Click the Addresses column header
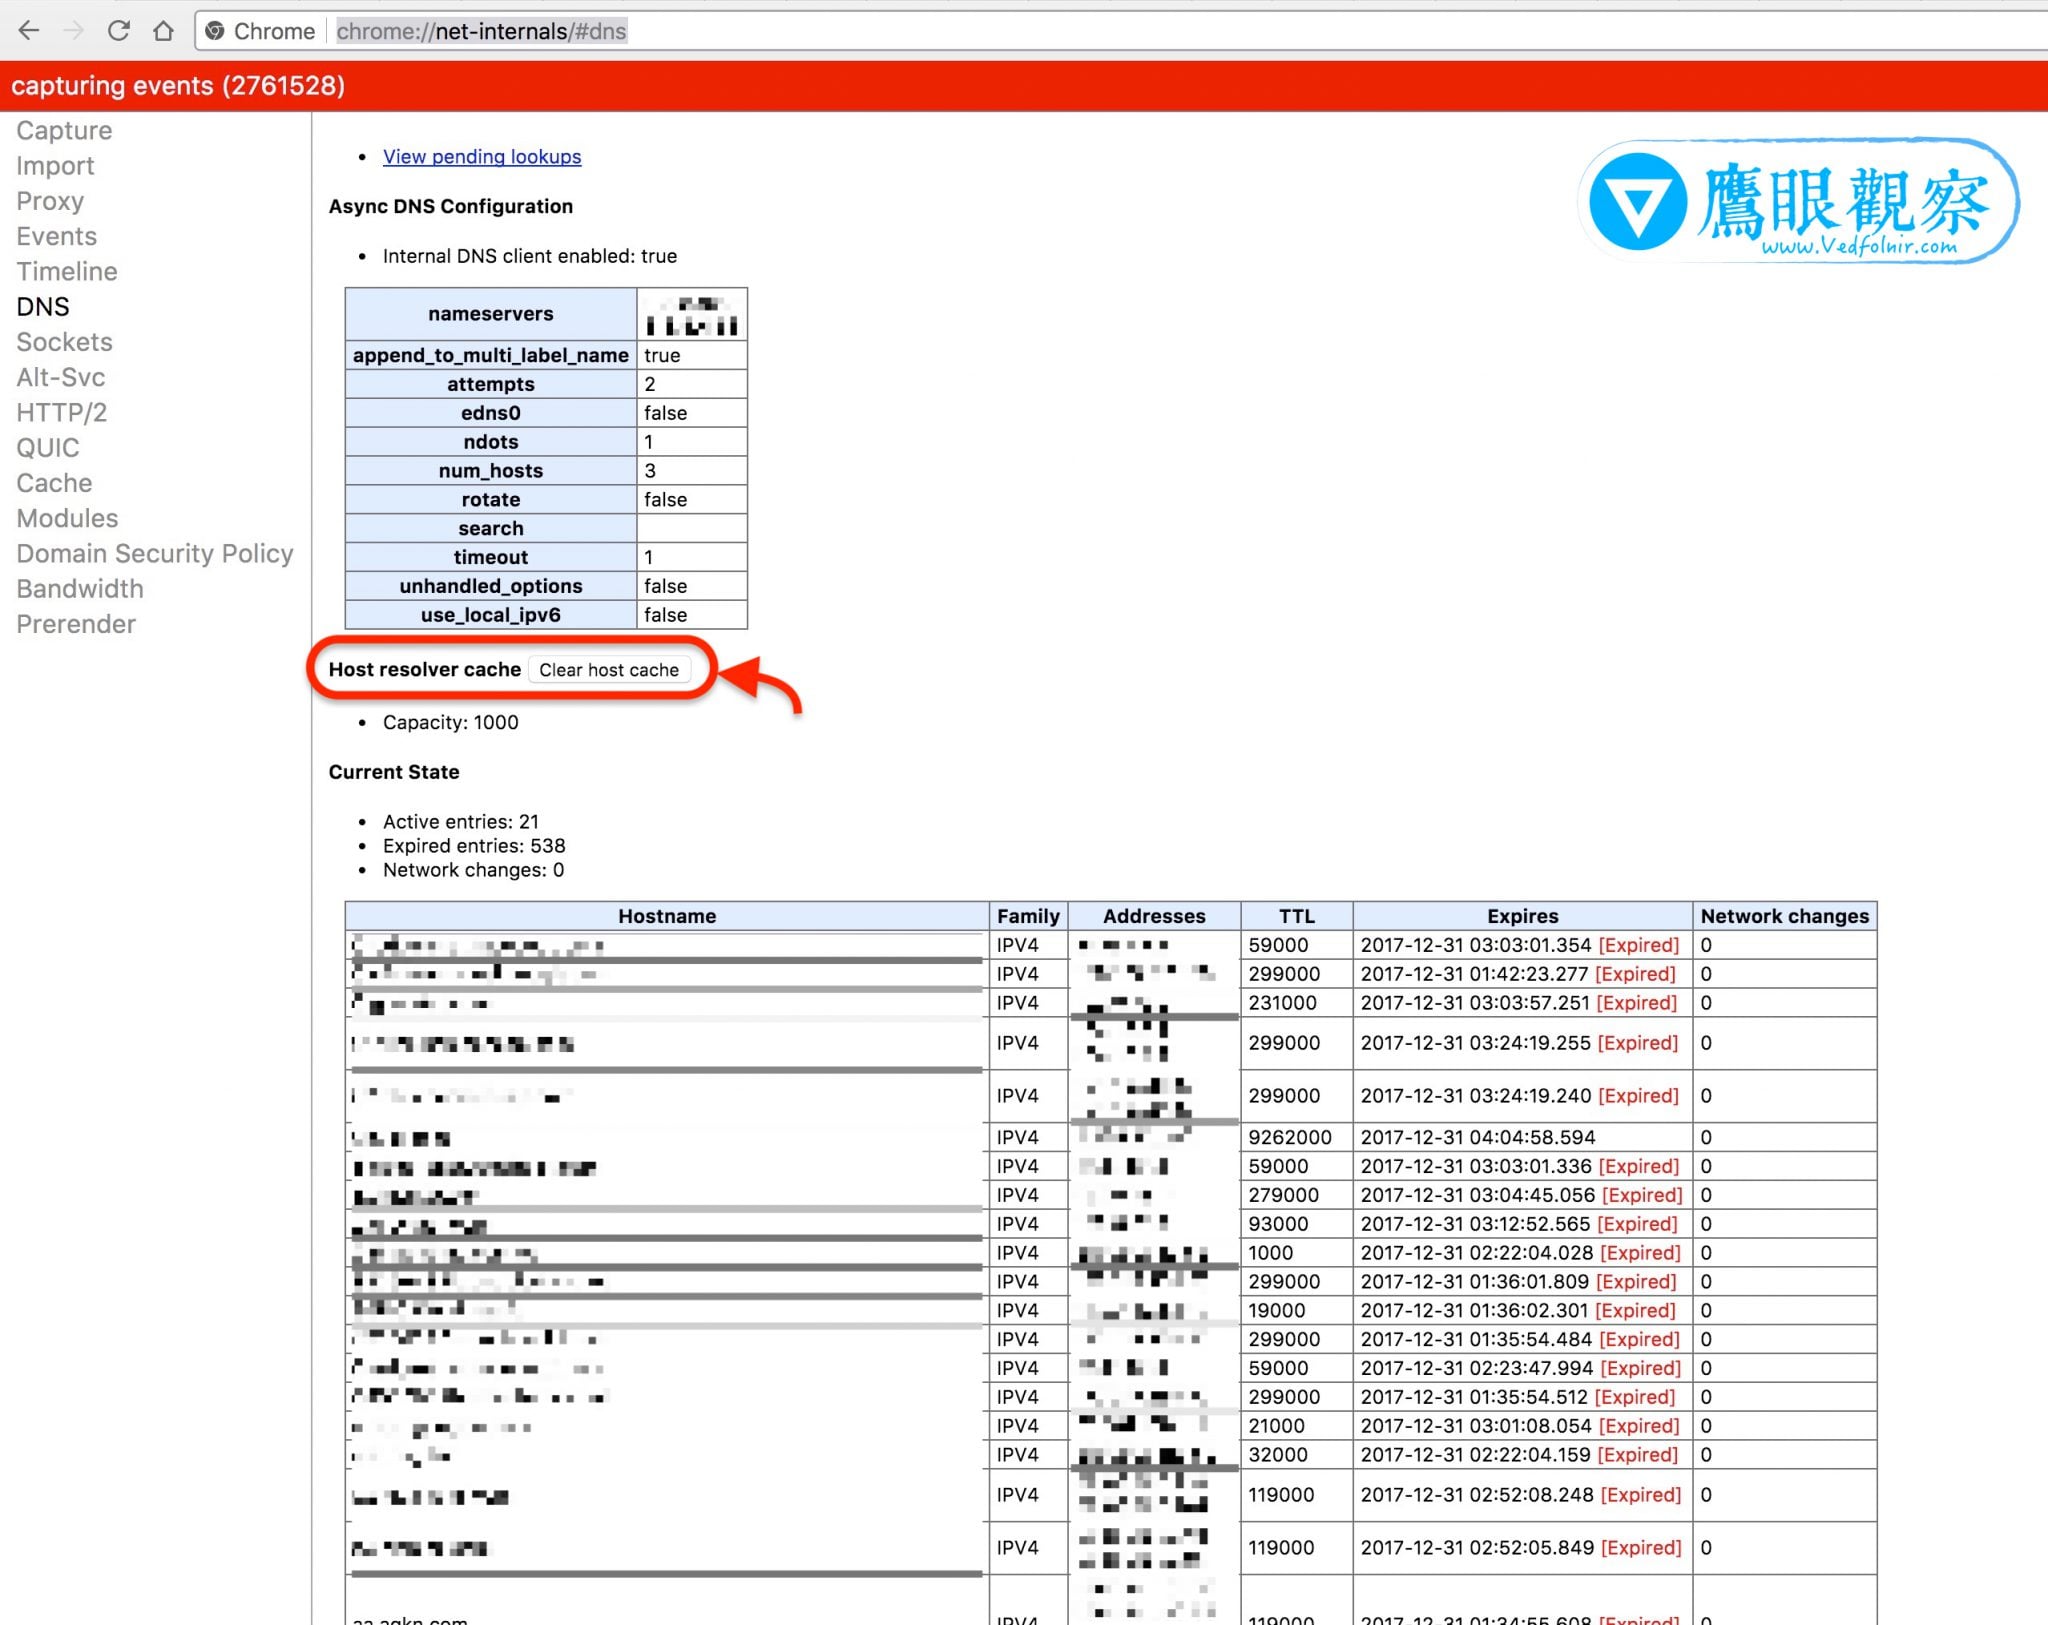The width and height of the screenshot is (2048, 1625). [1154, 916]
